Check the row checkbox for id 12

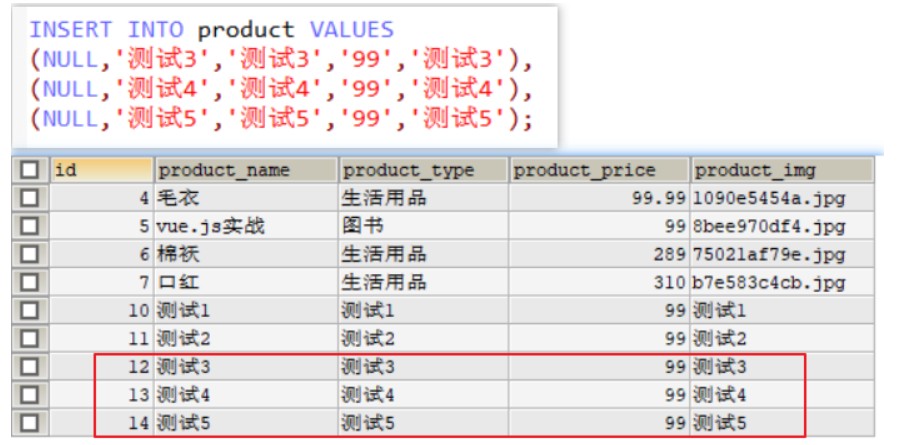tap(29, 367)
